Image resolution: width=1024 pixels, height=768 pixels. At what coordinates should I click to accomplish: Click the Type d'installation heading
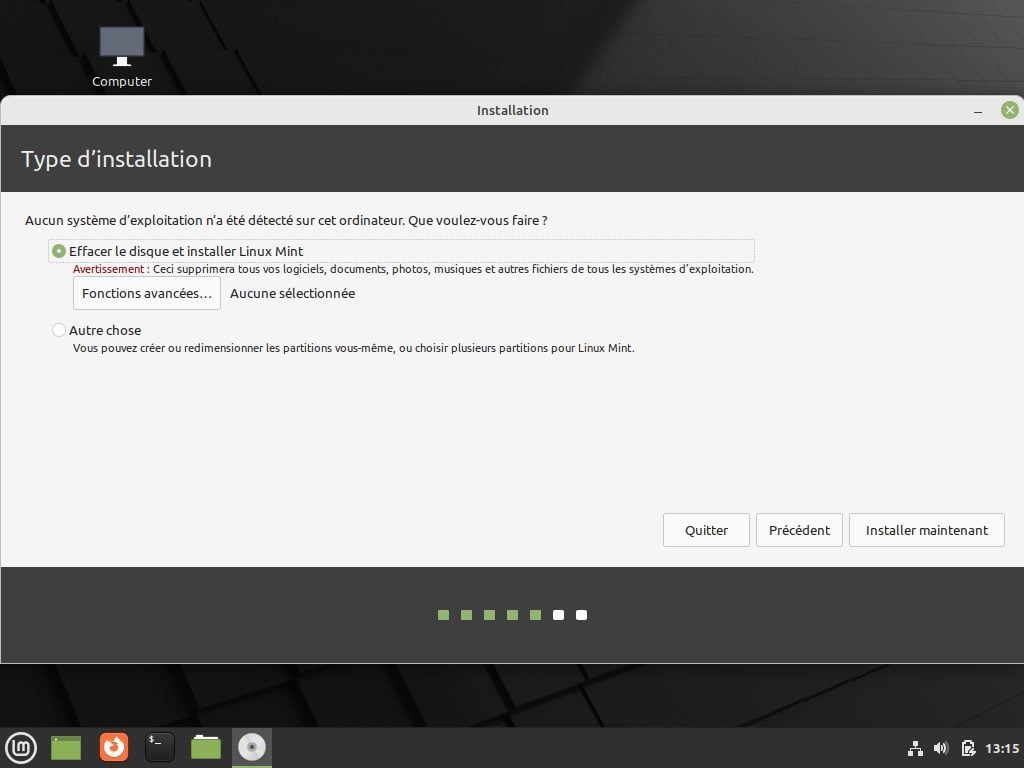[116, 159]
